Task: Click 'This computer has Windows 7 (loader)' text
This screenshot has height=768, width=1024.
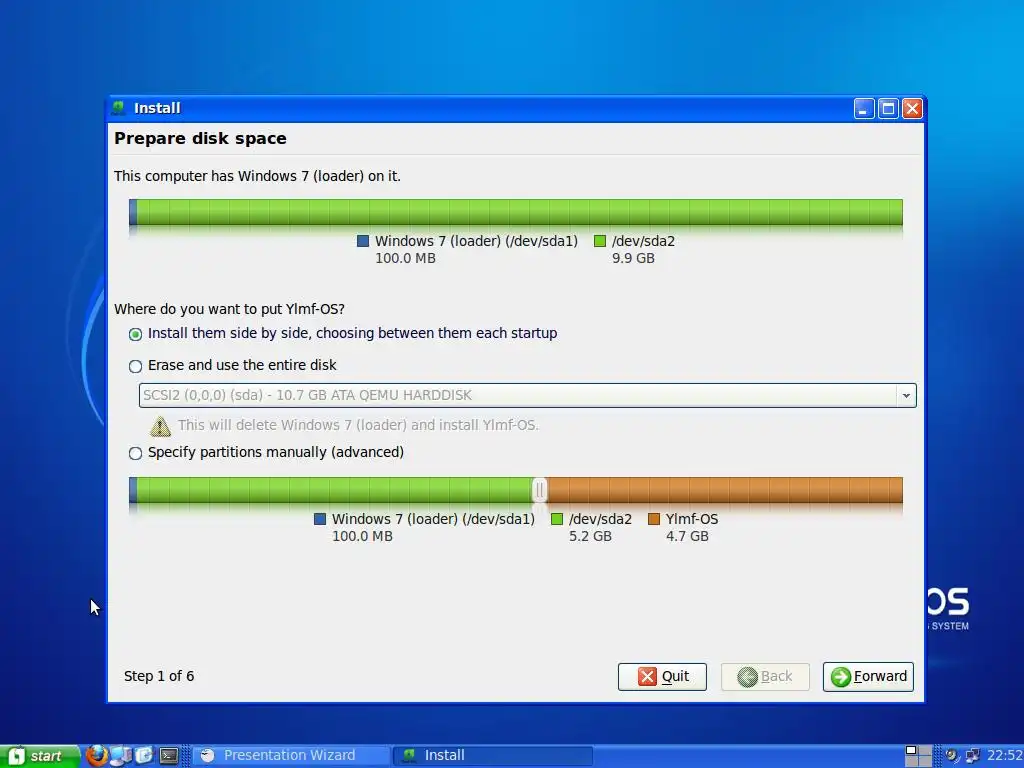Action: coord(257,176)
